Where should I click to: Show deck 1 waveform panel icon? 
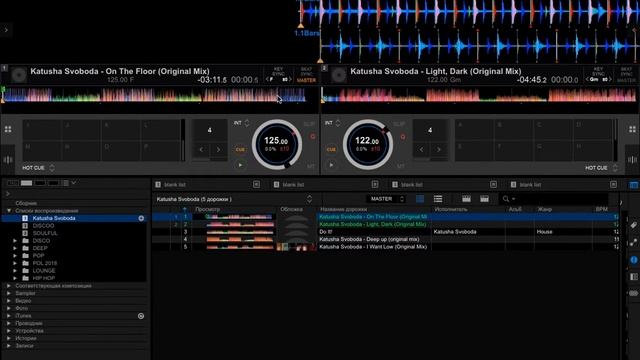tap(8, 160)
